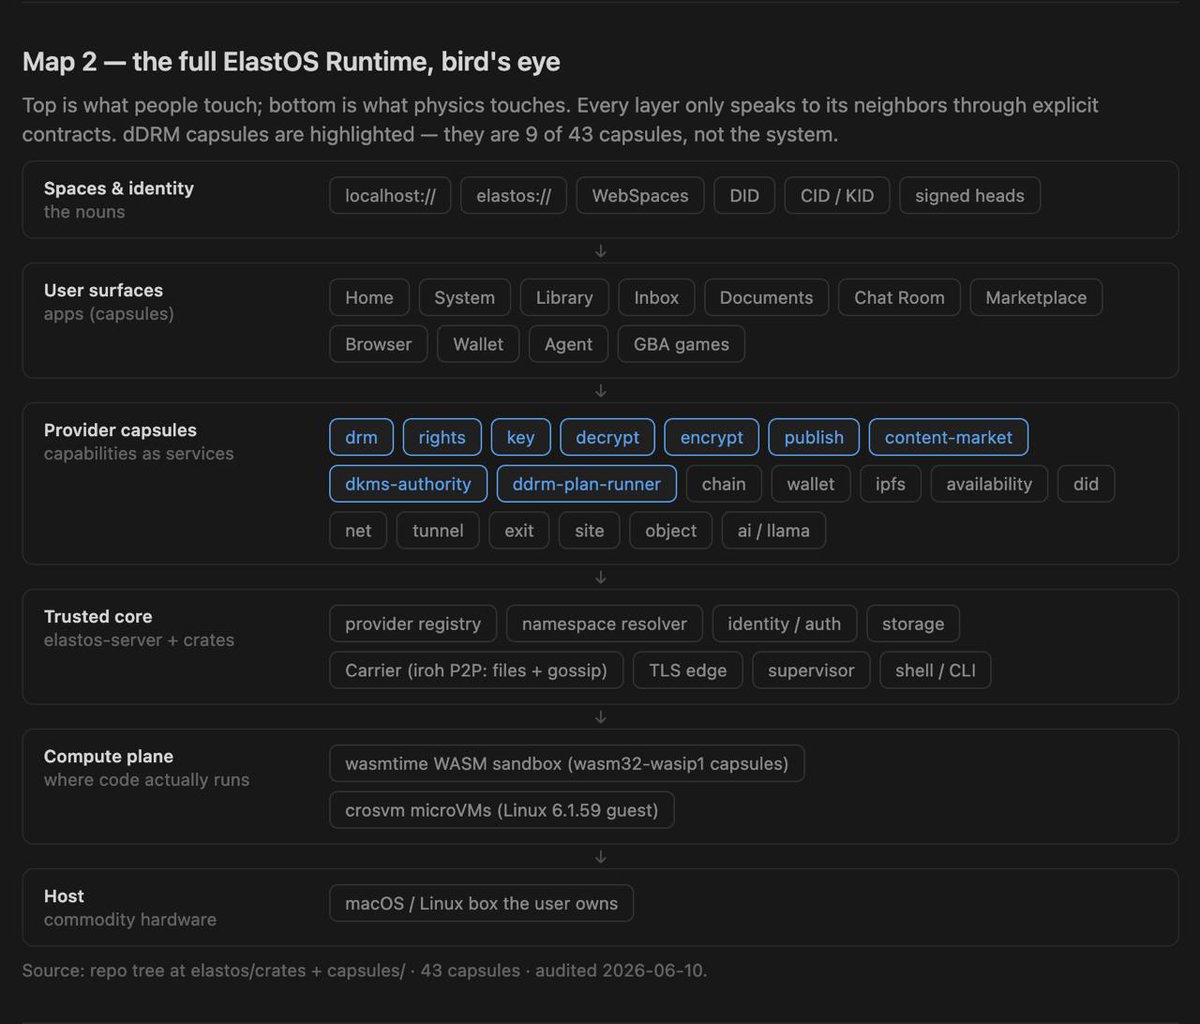
Task: Select the net provider chip
Action: coord(358,530)
